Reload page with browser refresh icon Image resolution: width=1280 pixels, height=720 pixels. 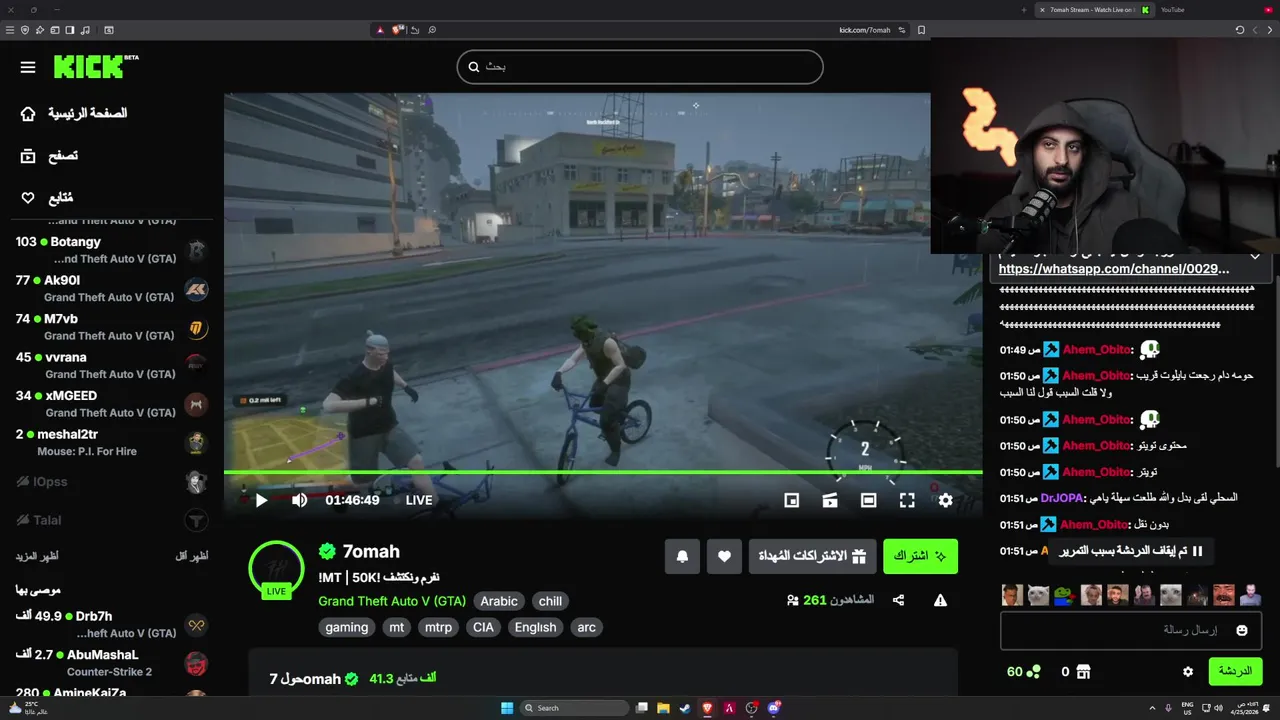pyautogui.click(x=1240, y=30)
